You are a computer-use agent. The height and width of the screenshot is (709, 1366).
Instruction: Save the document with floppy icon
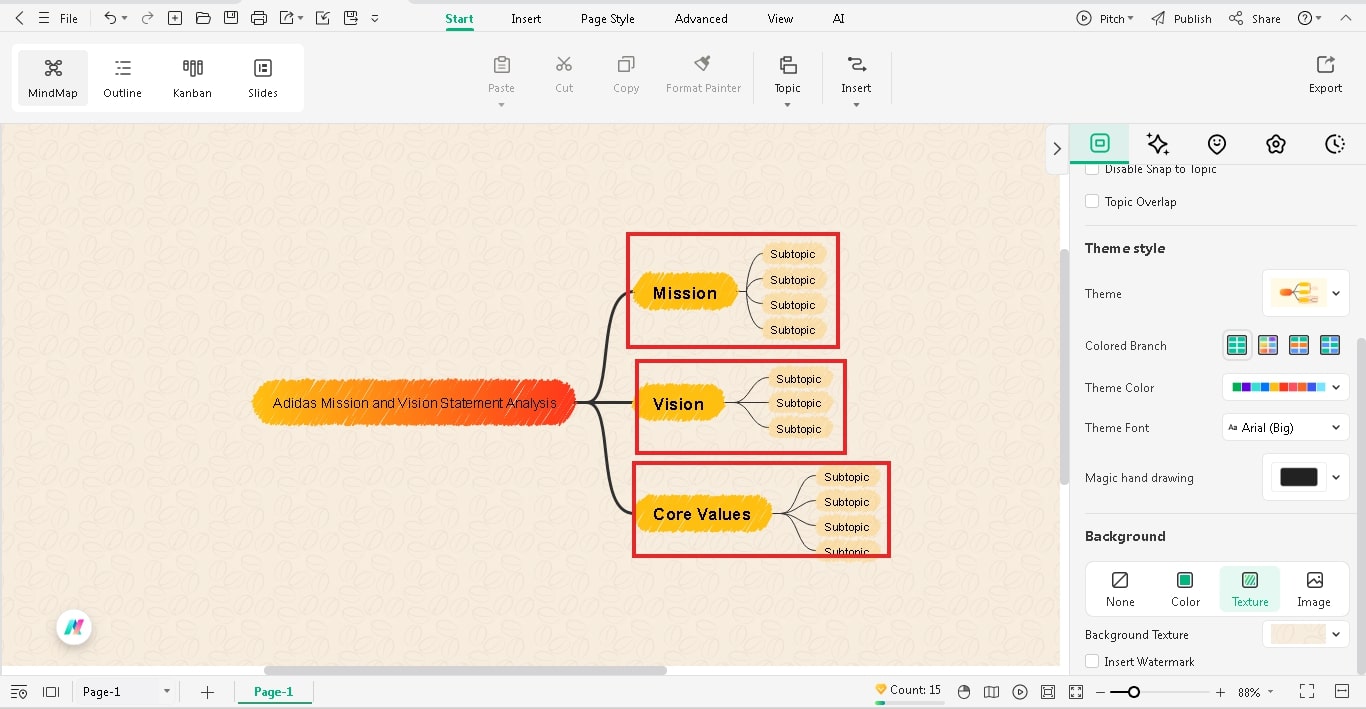point(231,18)
